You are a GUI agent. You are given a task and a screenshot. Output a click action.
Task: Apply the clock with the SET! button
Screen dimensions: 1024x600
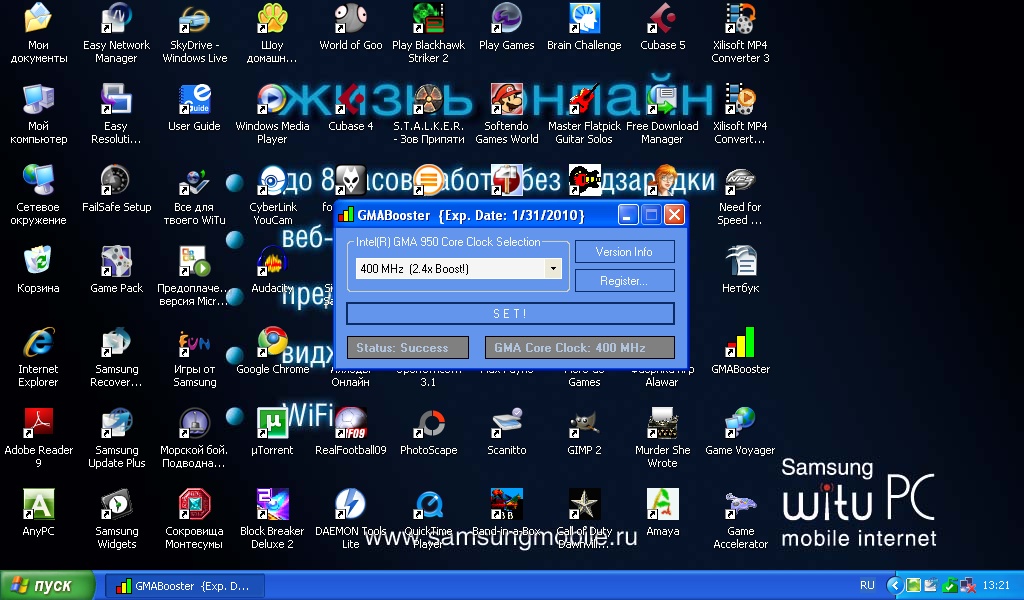click(510, 313)
